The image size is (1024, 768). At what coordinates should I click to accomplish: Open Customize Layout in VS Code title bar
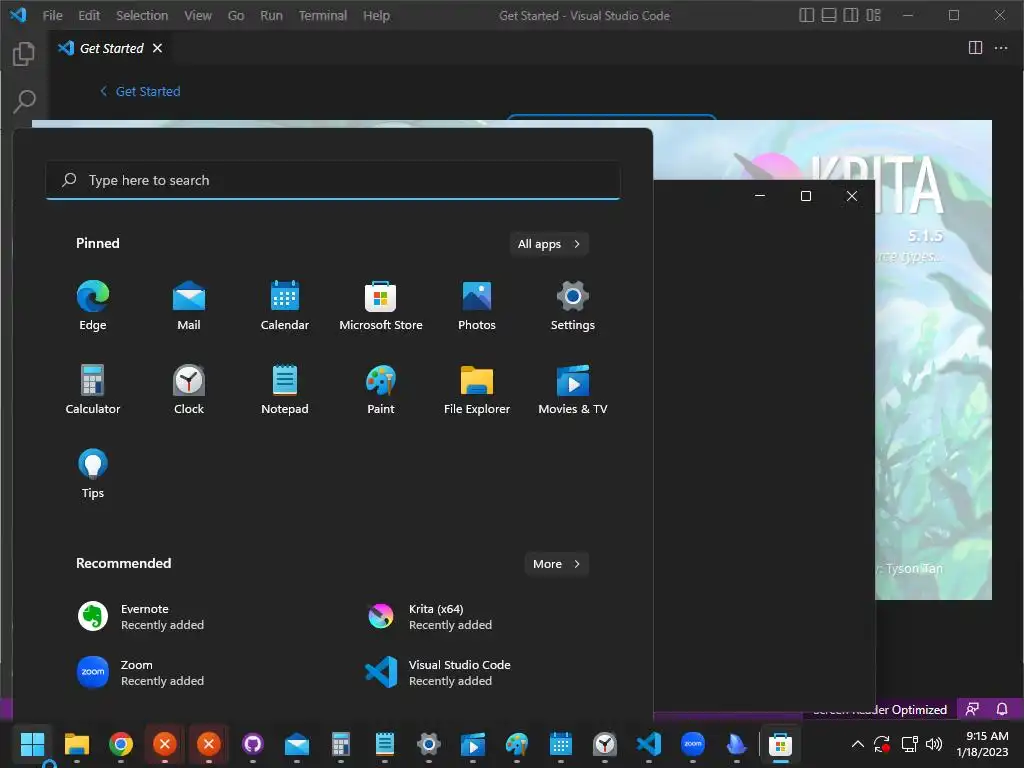[874, 15]
